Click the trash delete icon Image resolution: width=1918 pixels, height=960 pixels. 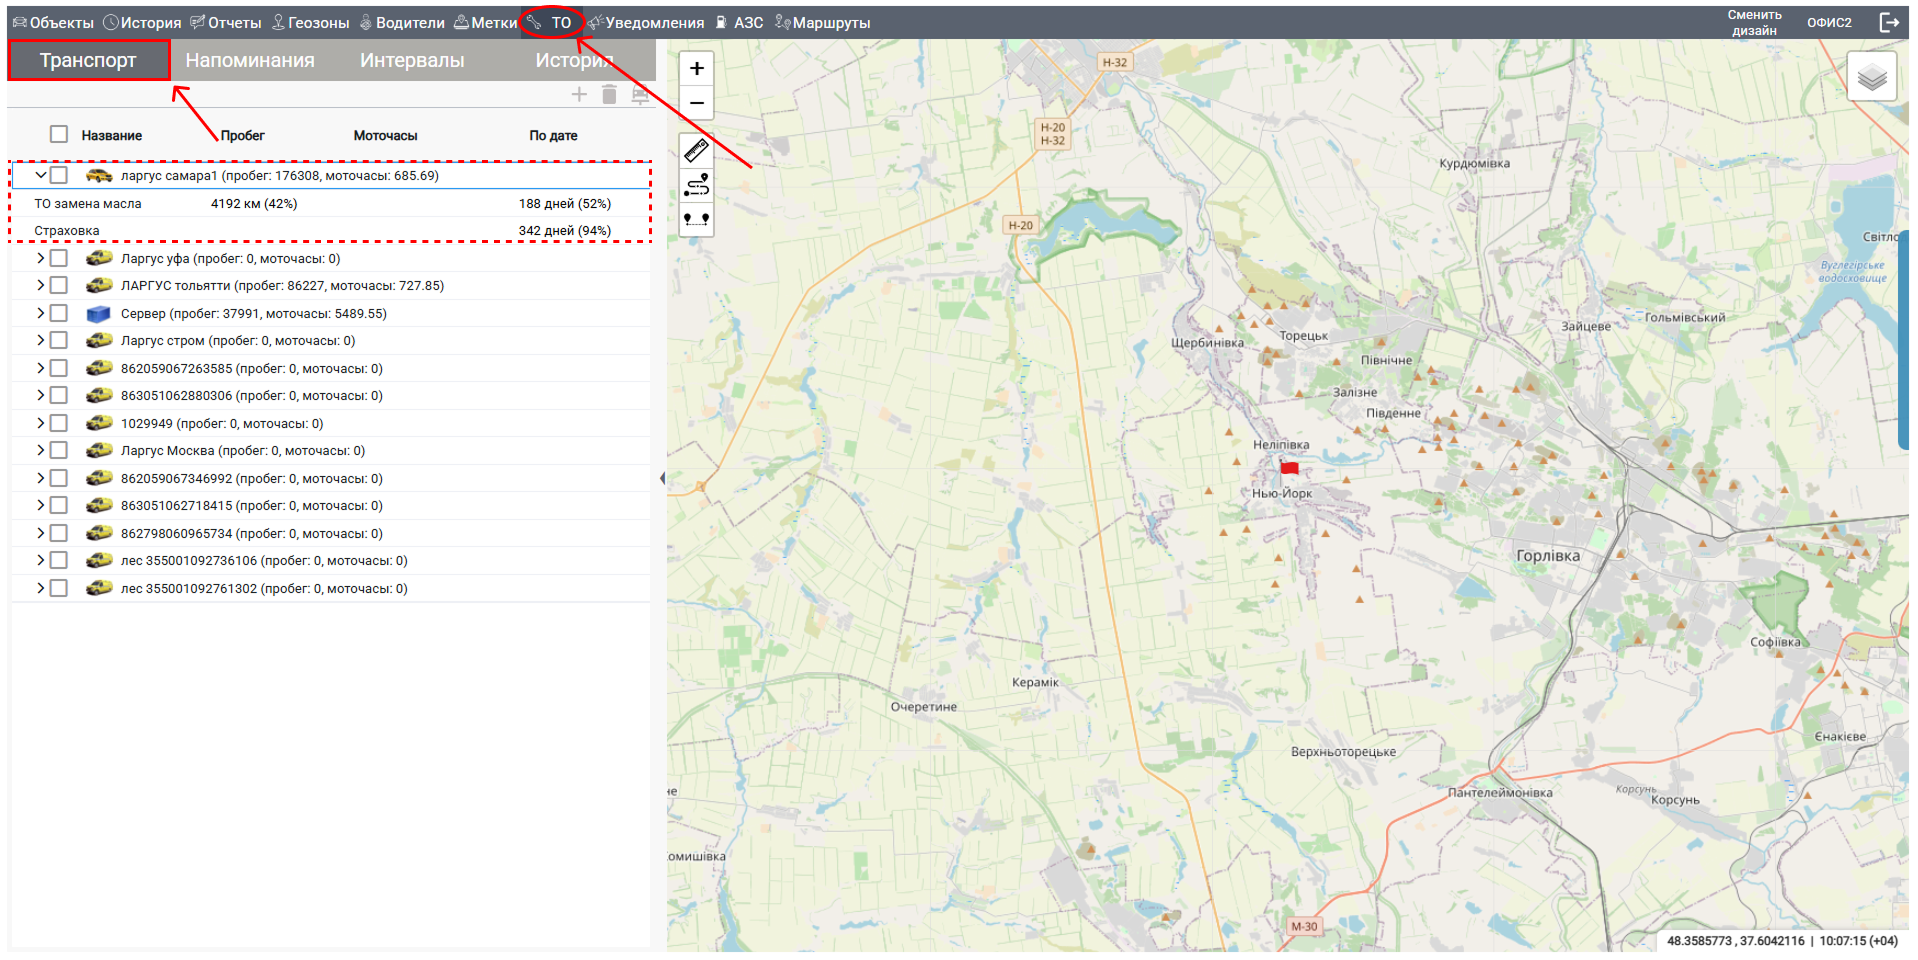tap(609, 95)
